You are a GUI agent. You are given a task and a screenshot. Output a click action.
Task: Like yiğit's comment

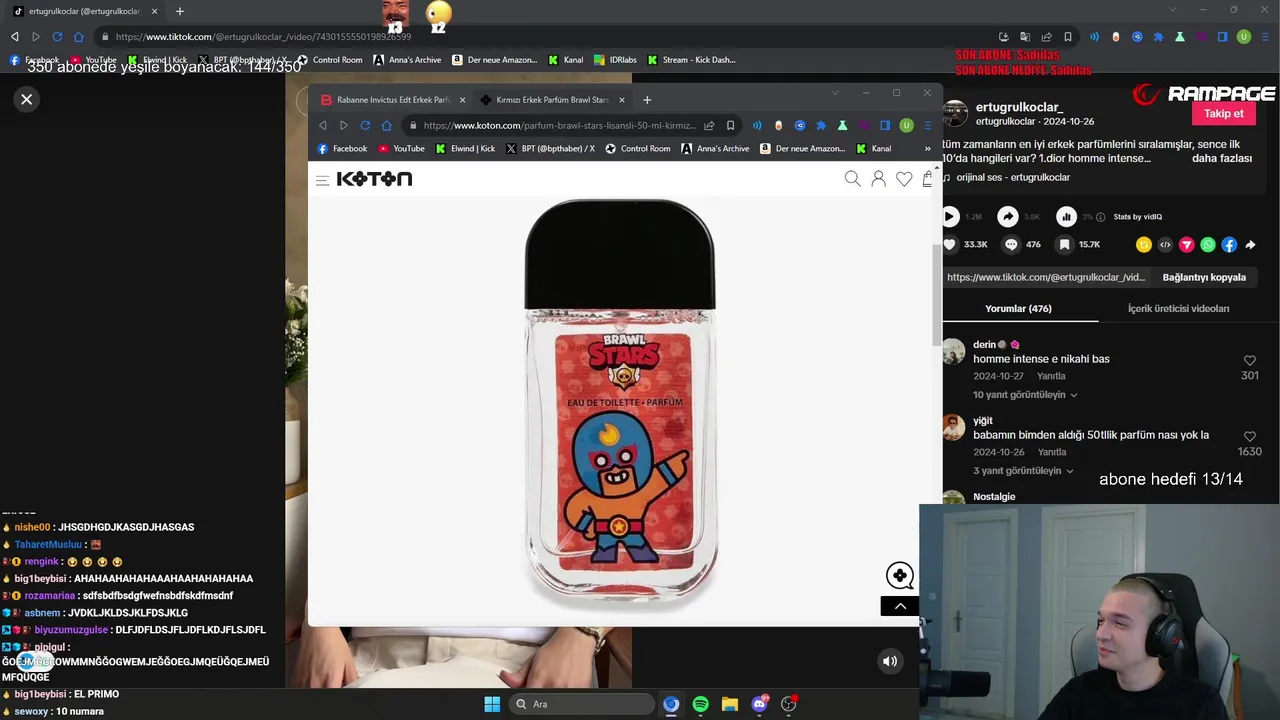tap(1249, 437)
